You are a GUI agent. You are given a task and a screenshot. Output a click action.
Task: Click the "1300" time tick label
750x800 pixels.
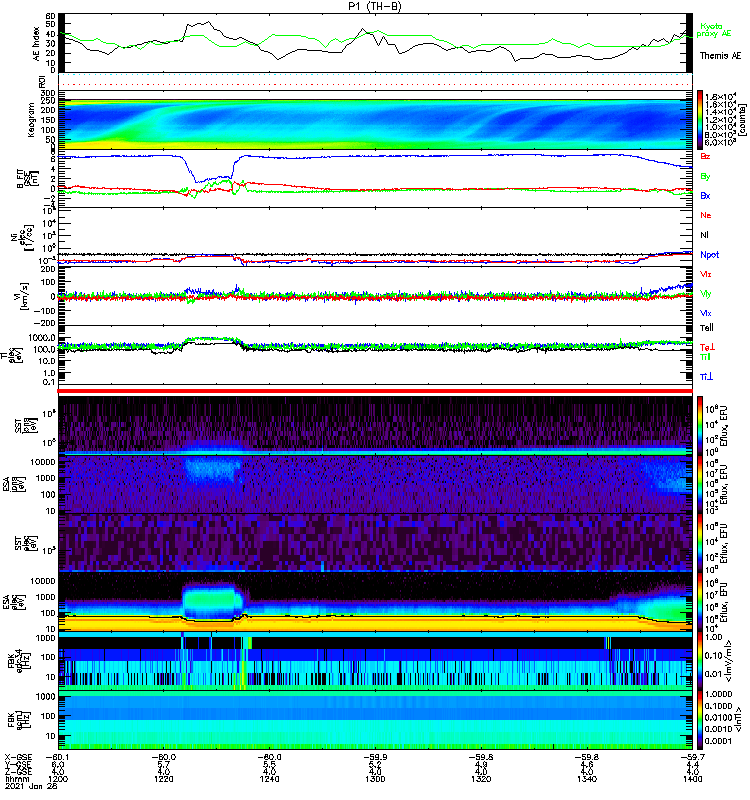[375, 779]
